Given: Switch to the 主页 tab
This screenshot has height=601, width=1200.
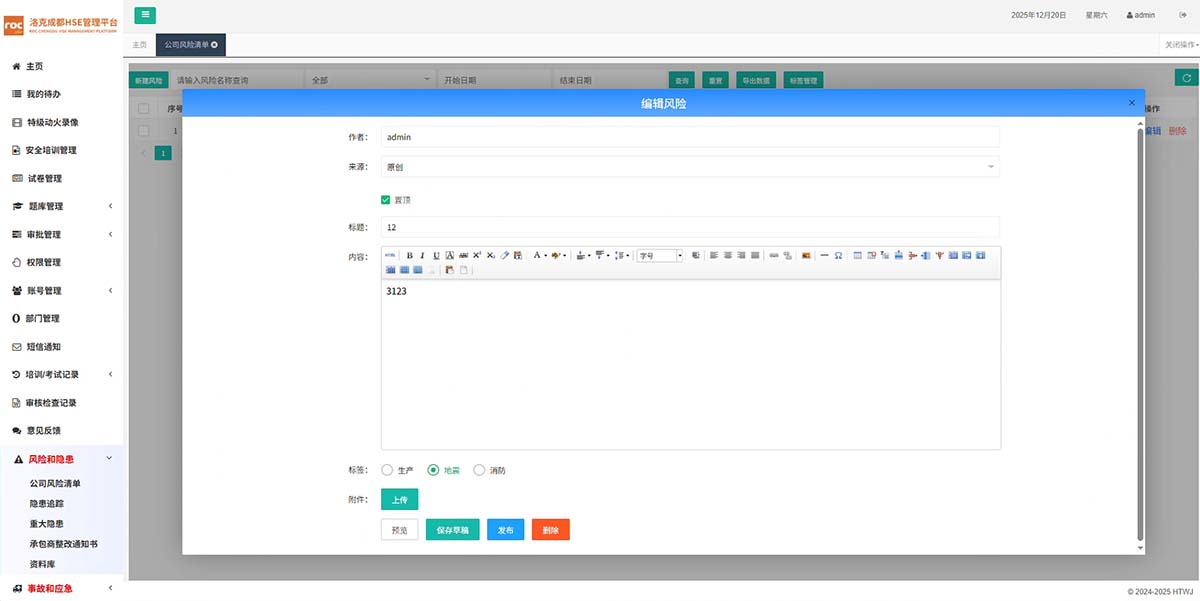Looking at the screenshot, I should click(x=139, y=45).
